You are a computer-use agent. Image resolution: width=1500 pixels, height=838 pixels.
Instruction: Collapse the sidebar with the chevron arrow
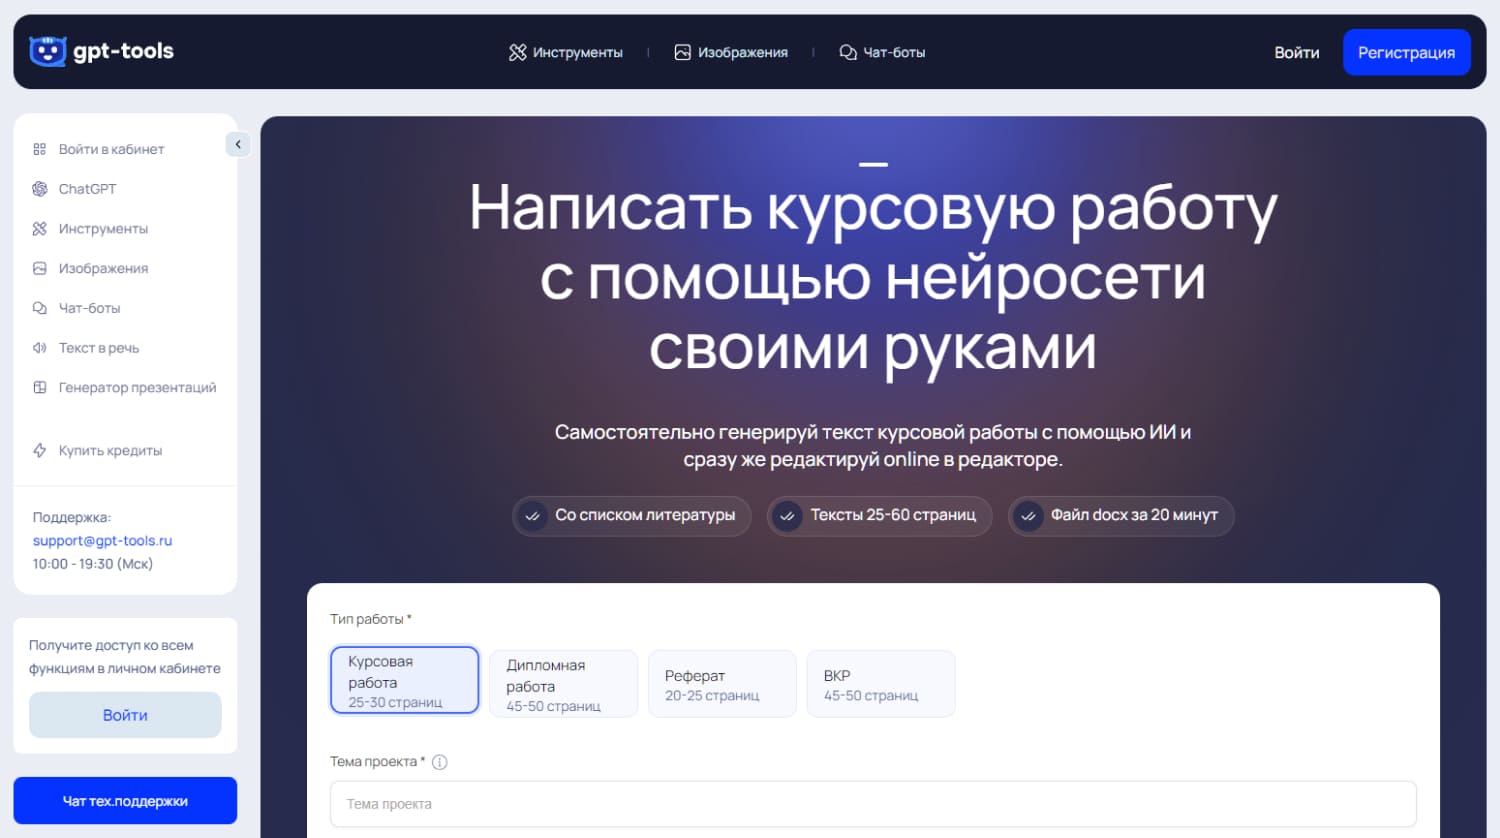pyautogui.click(x=238, y=144)
